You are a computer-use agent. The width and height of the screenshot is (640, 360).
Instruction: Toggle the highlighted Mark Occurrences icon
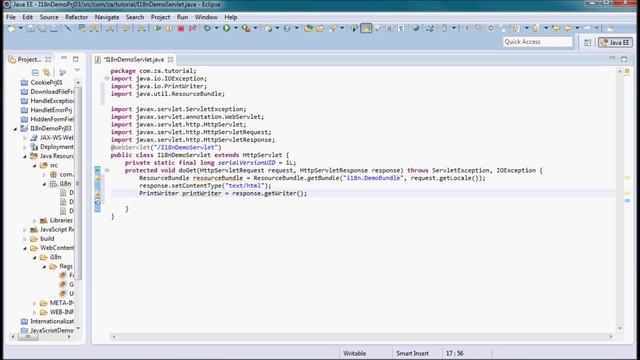click(367, 28)
